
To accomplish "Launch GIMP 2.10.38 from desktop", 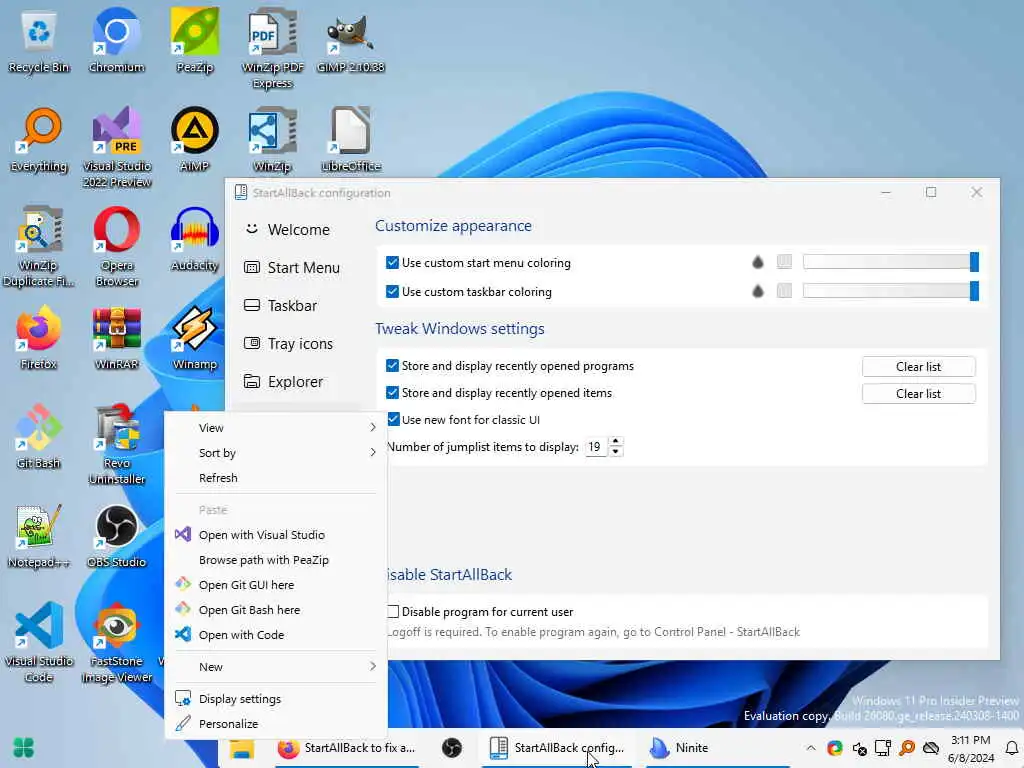I will pyautogui.click(x=351, y=40).
